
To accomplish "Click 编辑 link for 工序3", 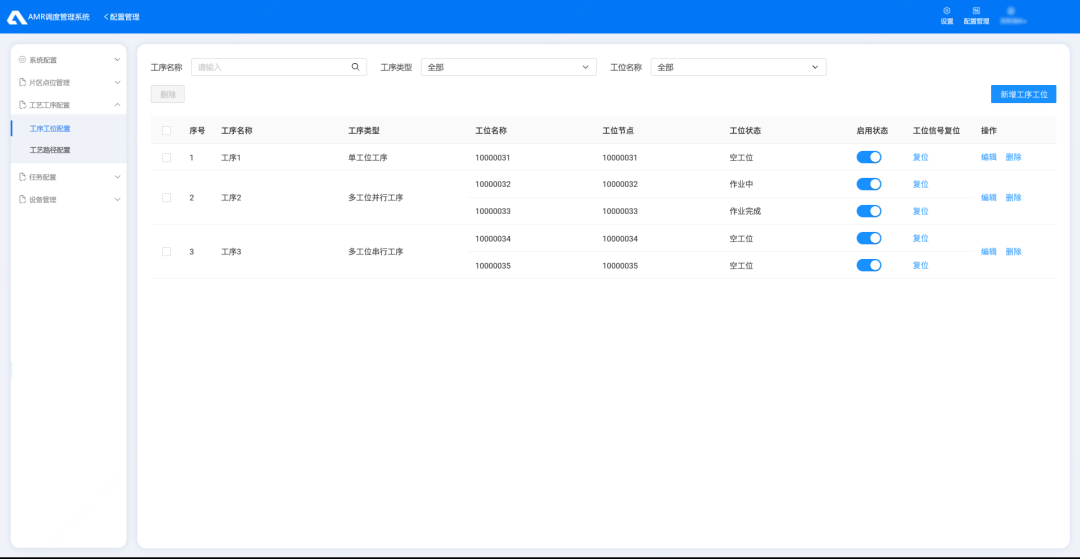I will pyautogui.click(x=988, y=252).
